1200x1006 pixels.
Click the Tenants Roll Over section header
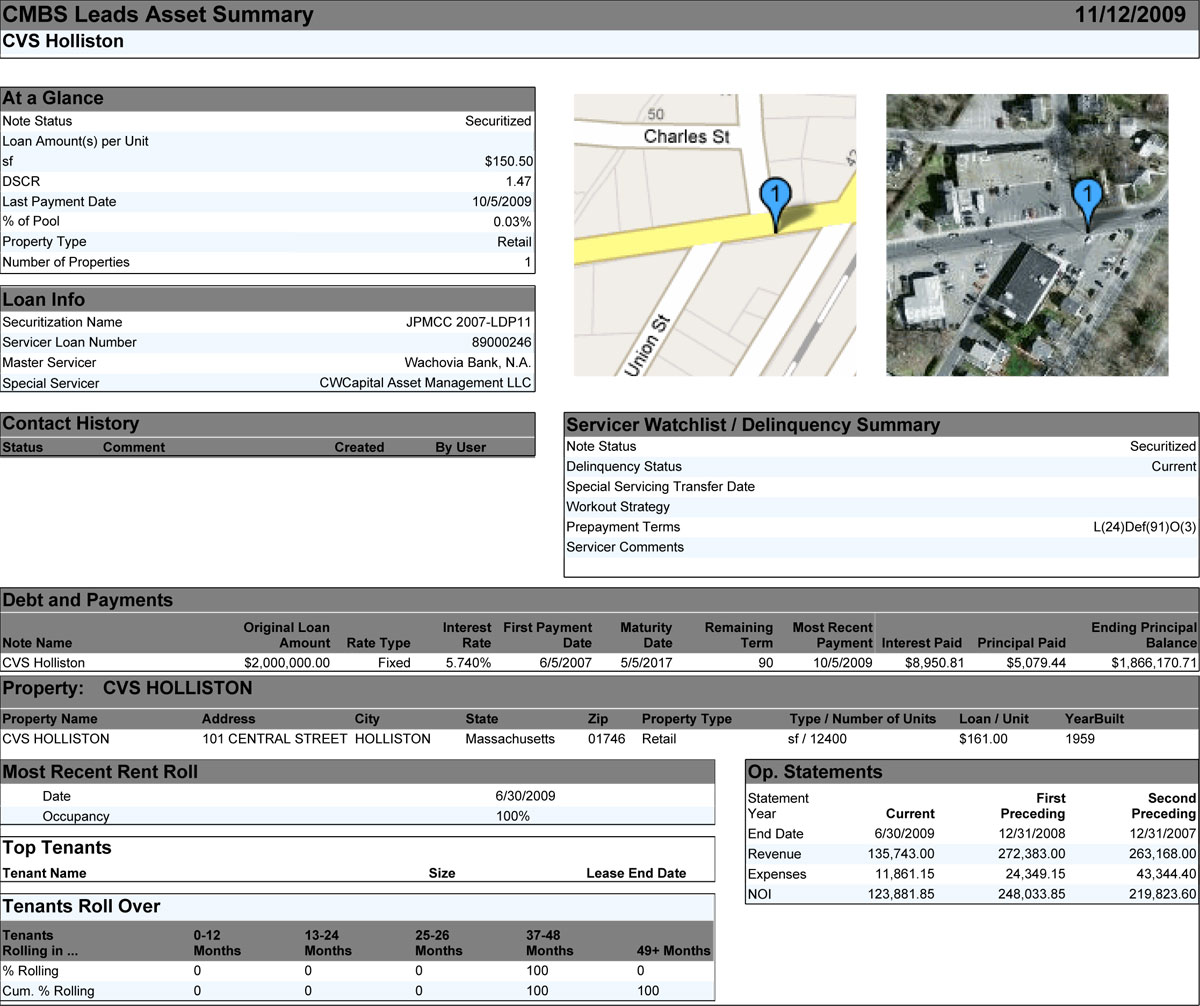pyautogui.click(x=358, y=907)
